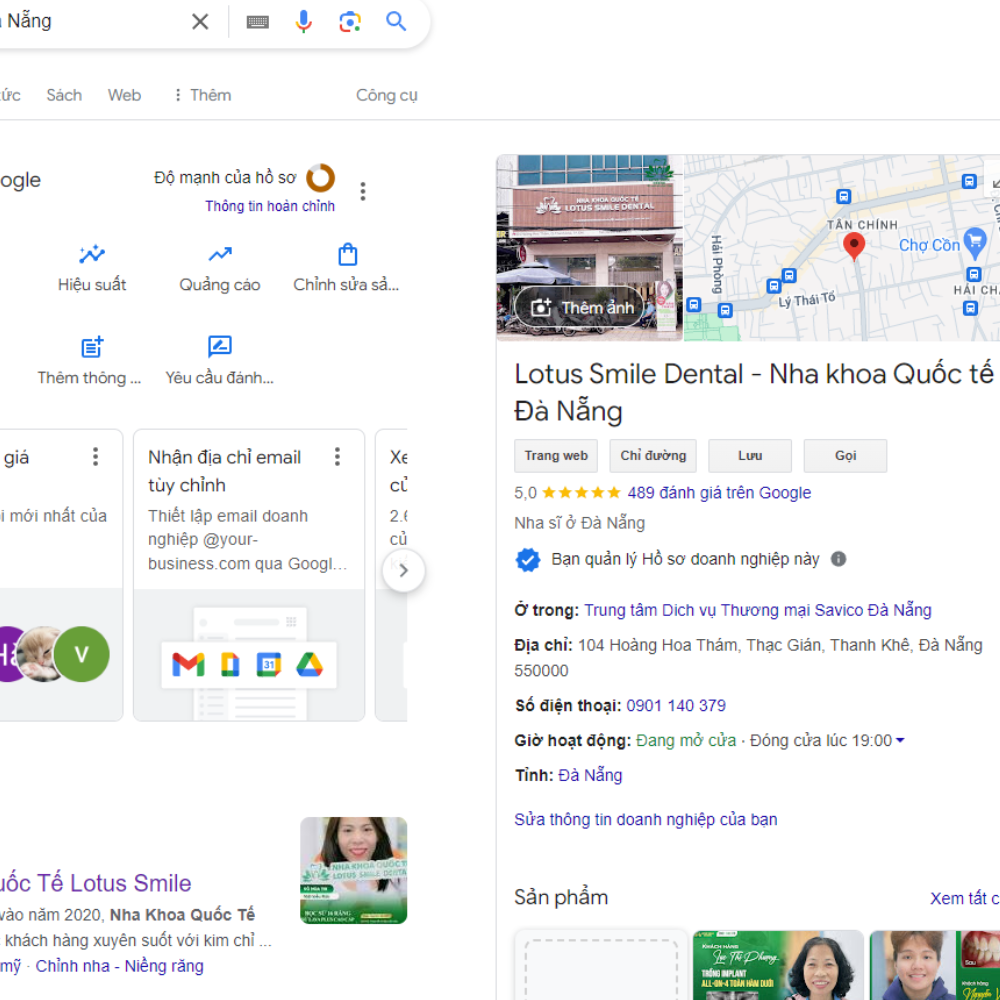Open the Chỉnh nha - Niềng răng sitelink
Viewport: 1000px width, 1000px height.
click(119, 966)
